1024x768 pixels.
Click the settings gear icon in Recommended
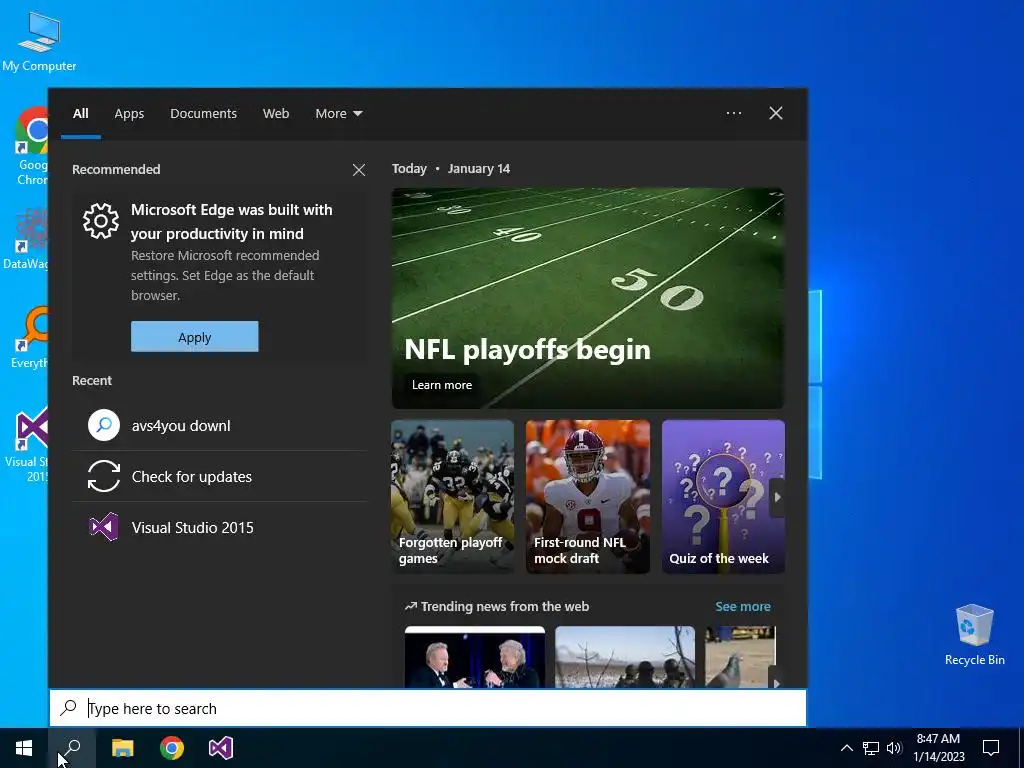(101, 221)
